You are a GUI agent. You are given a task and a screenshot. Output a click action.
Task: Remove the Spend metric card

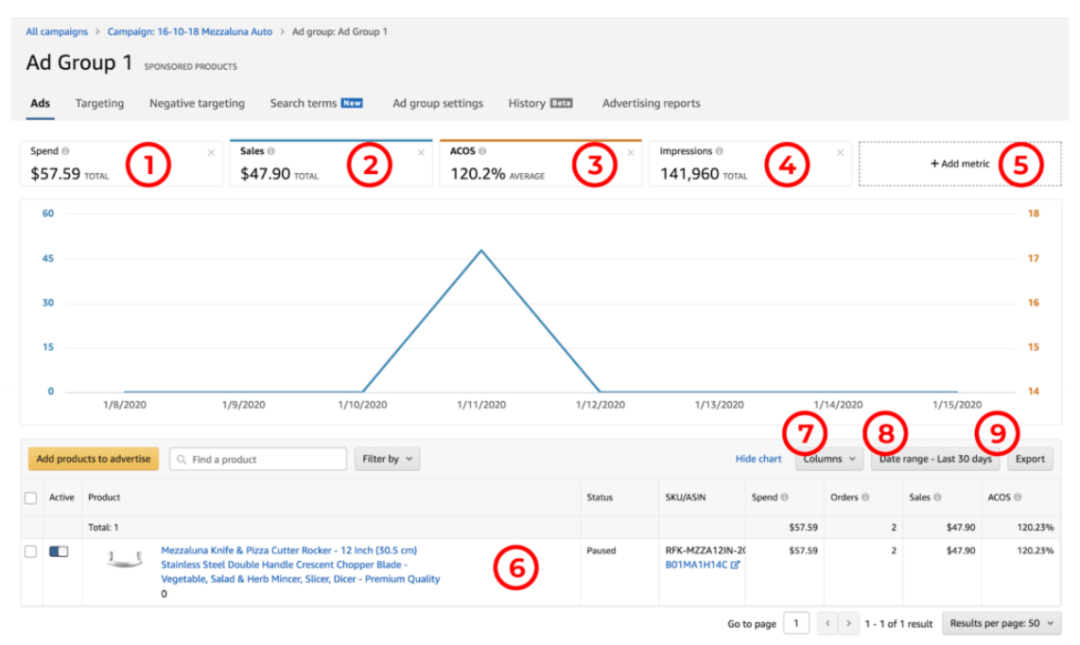point(211,153)
